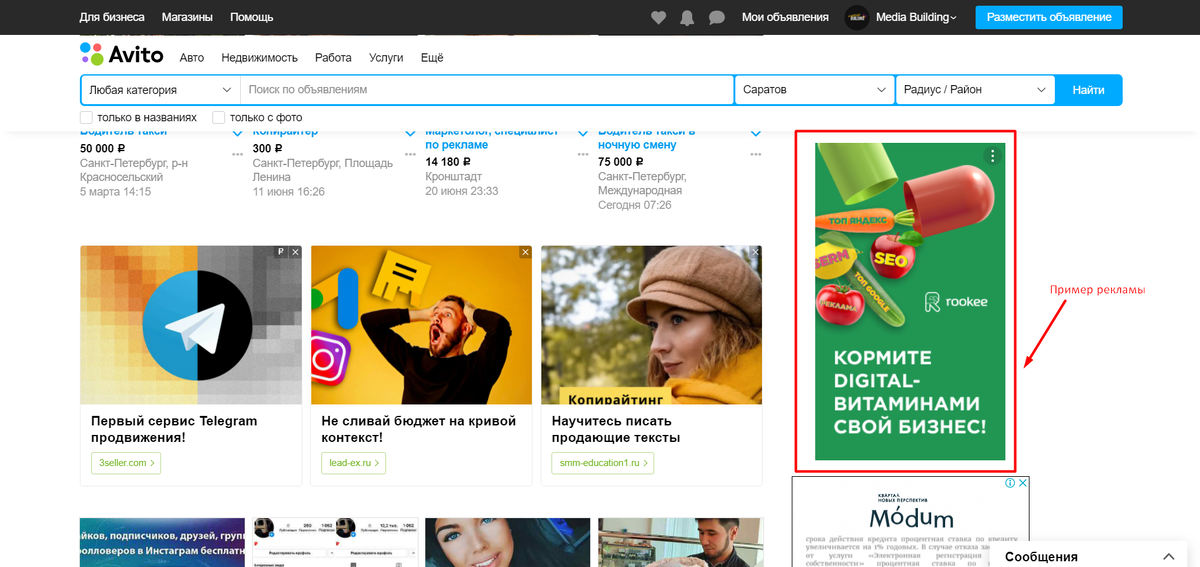Go to the 'Авто' category
1200x567 pixels.
click(x=192, y=58)
